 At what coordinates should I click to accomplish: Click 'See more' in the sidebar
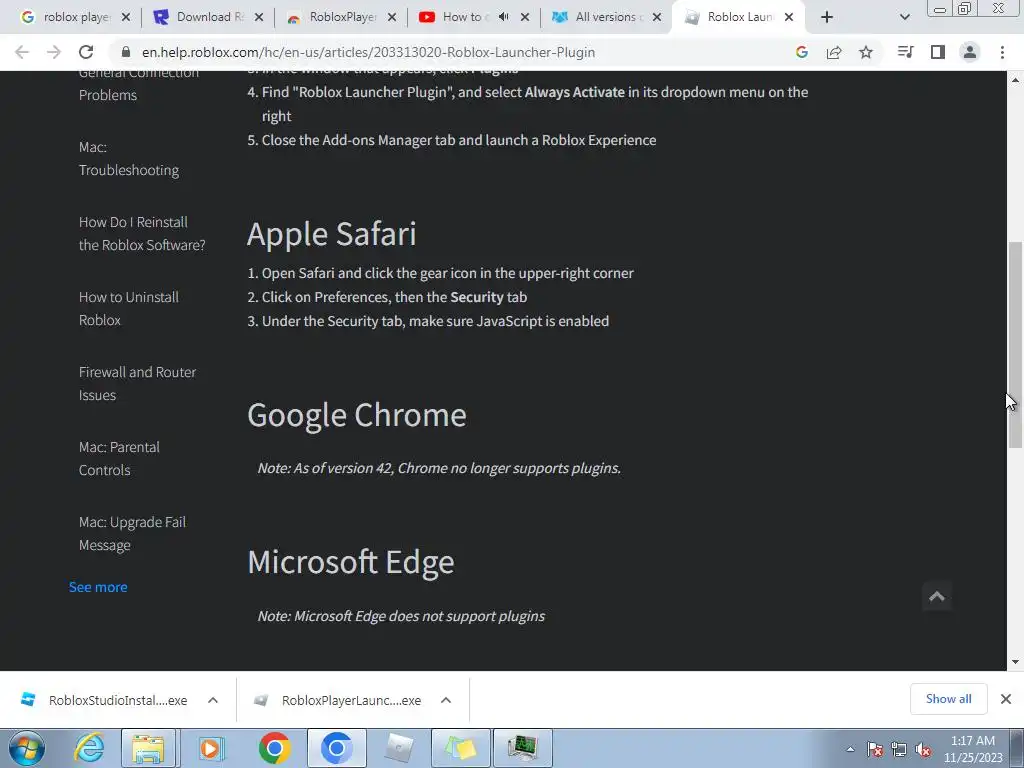(x=98, y=587)
